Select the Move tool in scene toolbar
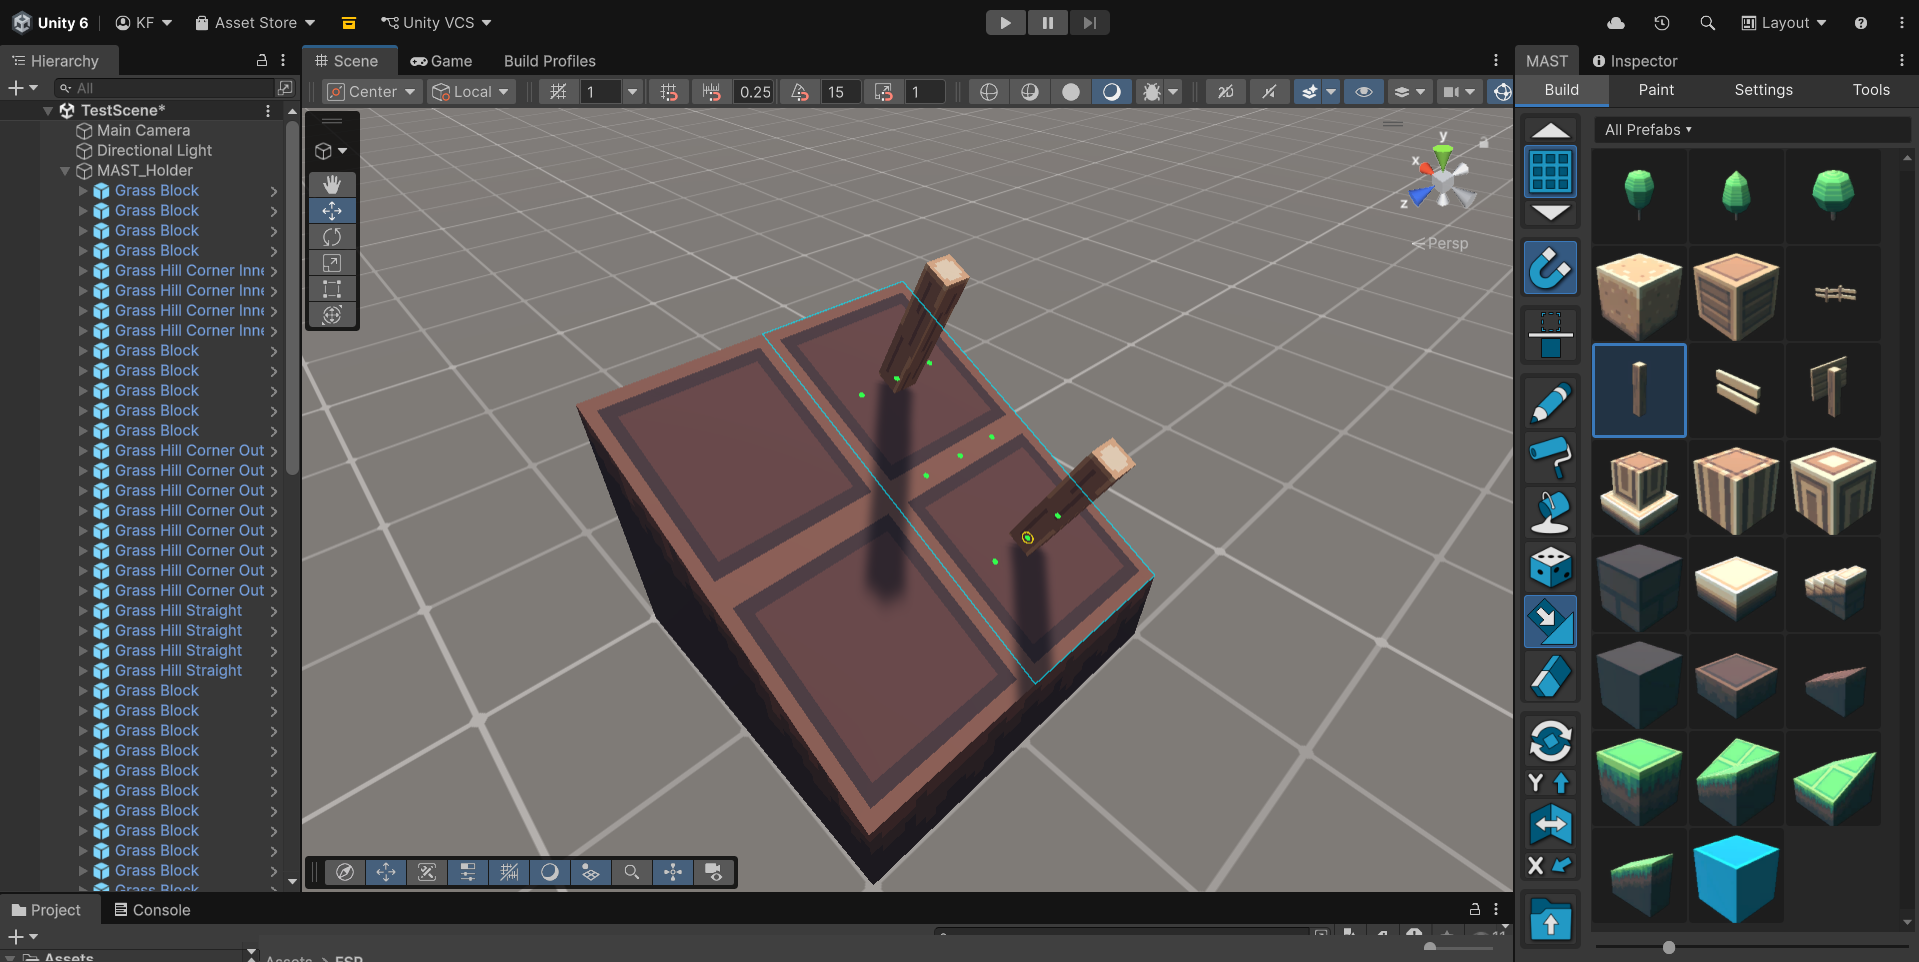Viewport: 1919px width, 962px height. coord(332,210)
